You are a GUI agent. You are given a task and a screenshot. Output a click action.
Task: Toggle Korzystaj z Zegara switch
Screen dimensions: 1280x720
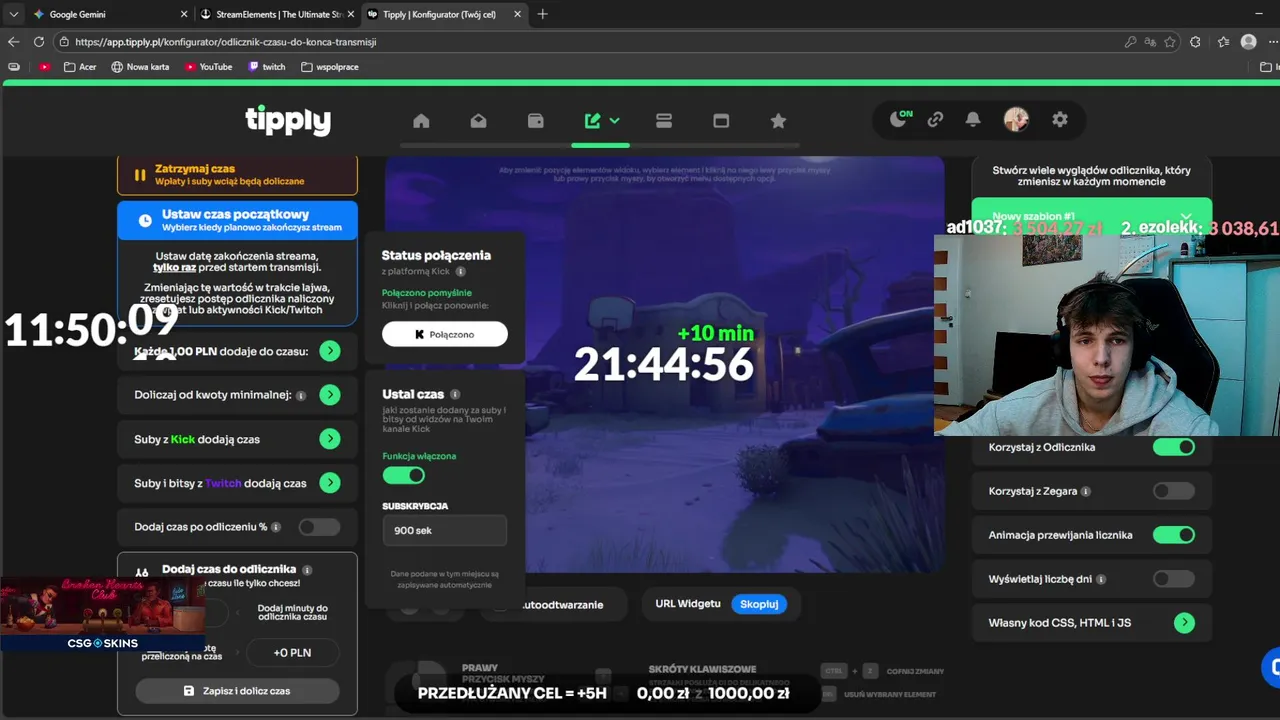[x=1174, y=491]
